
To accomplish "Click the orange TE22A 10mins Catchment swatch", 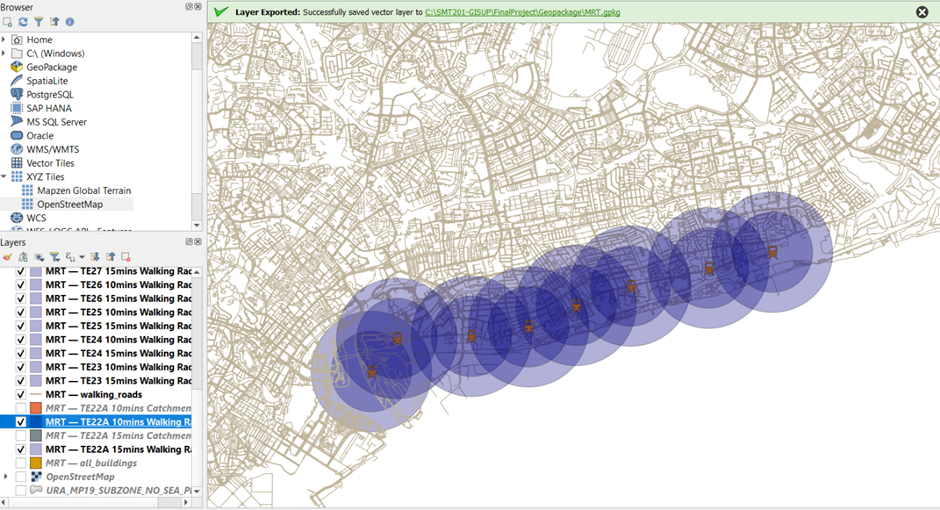I will 36,408.
